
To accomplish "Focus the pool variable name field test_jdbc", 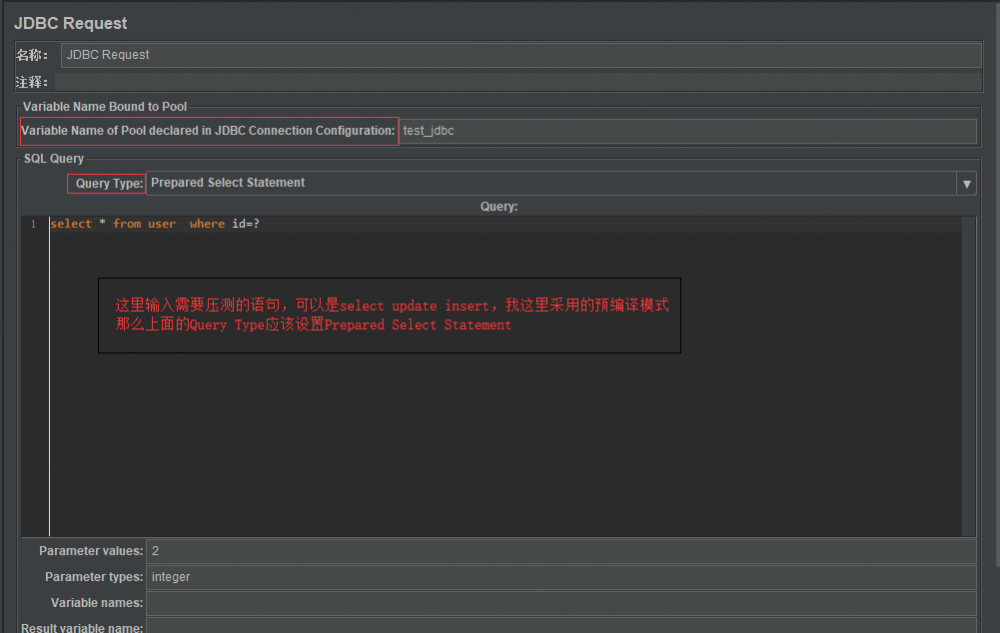I will point(688,131).
